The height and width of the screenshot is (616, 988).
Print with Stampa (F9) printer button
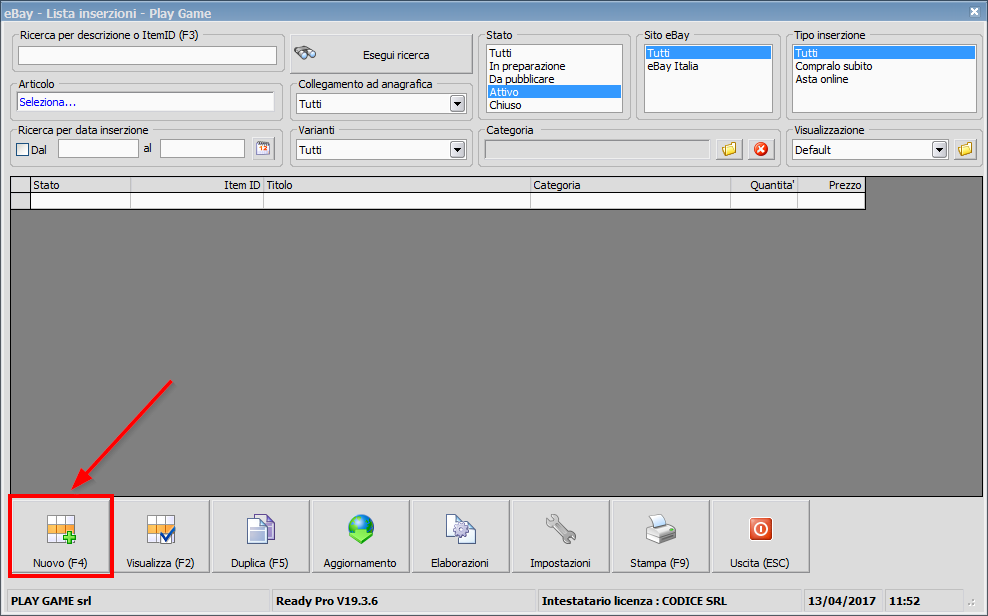click(660, 536)
